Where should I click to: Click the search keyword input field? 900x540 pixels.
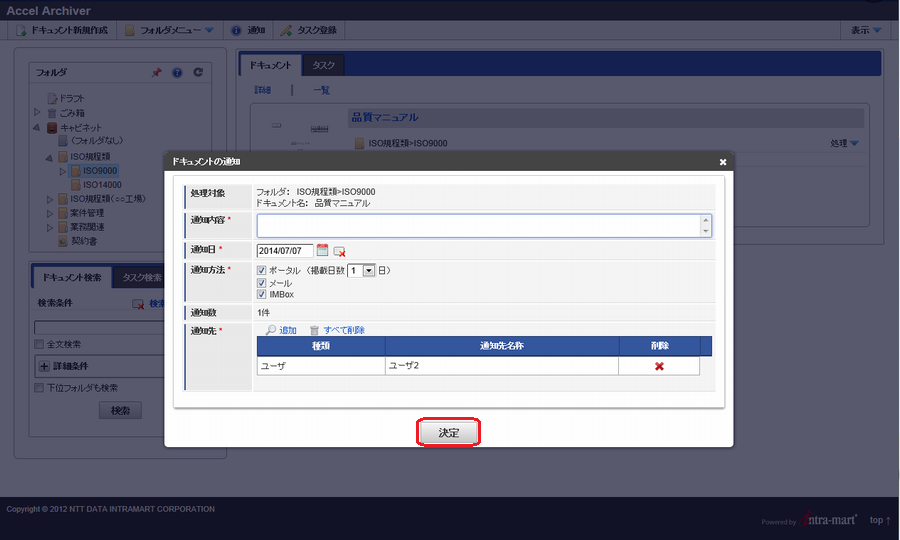tap(99, 328)
